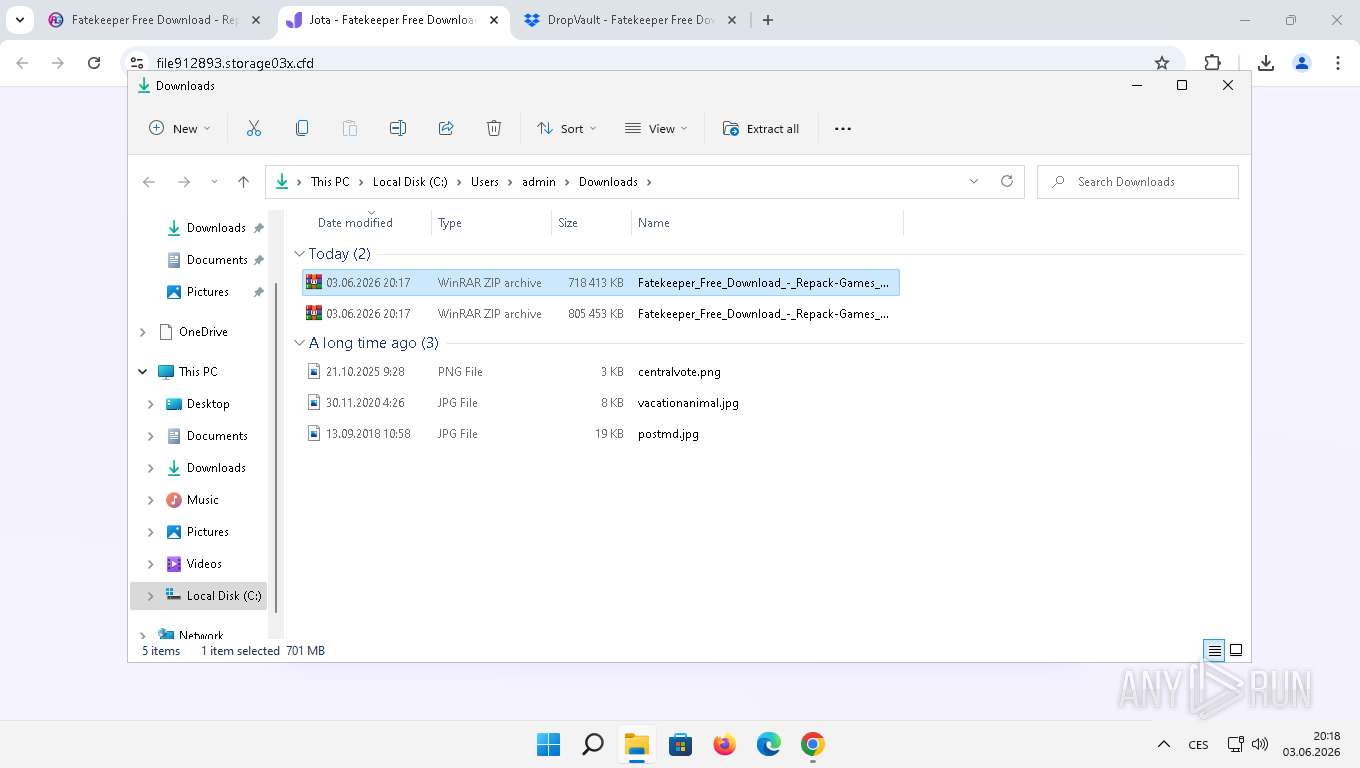Switch to DropVault browser tab

tap(630, 20)
